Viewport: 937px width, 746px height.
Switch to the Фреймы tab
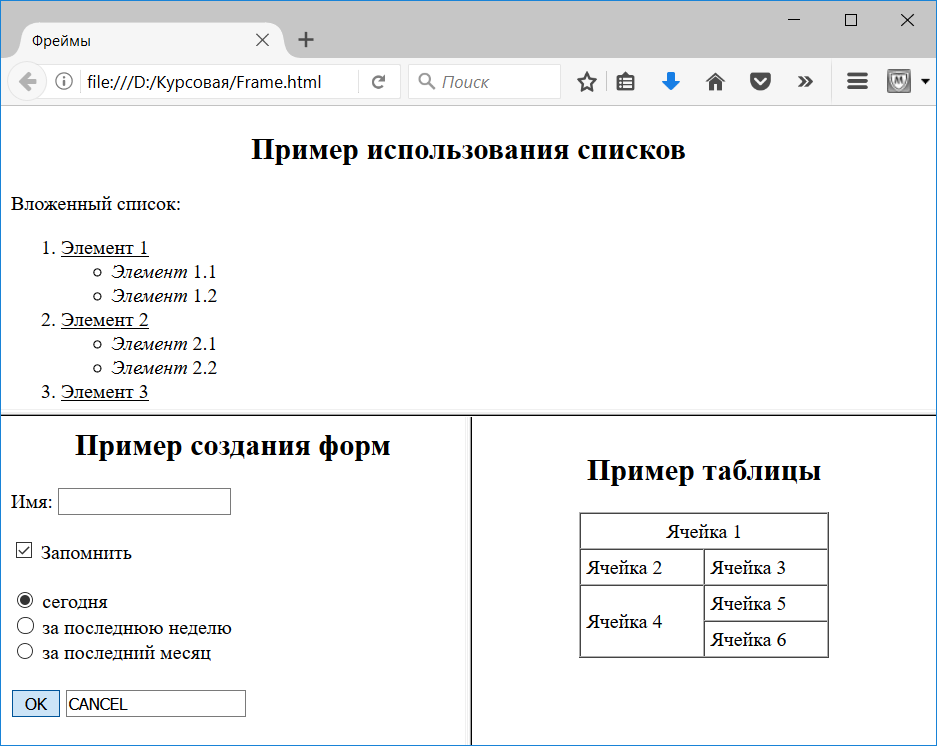tap(143, 41)
